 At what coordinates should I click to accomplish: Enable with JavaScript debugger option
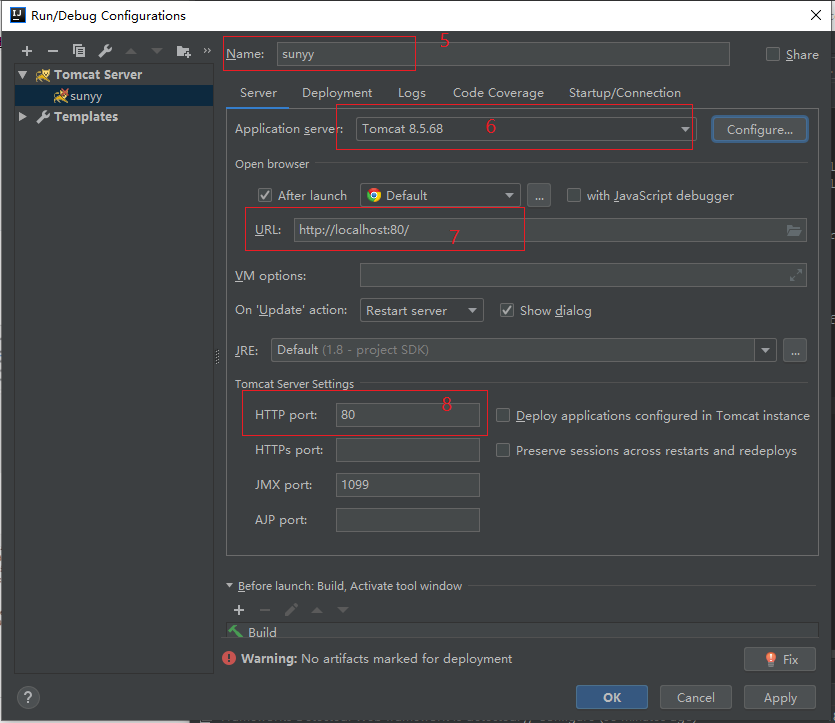(574, 196)
